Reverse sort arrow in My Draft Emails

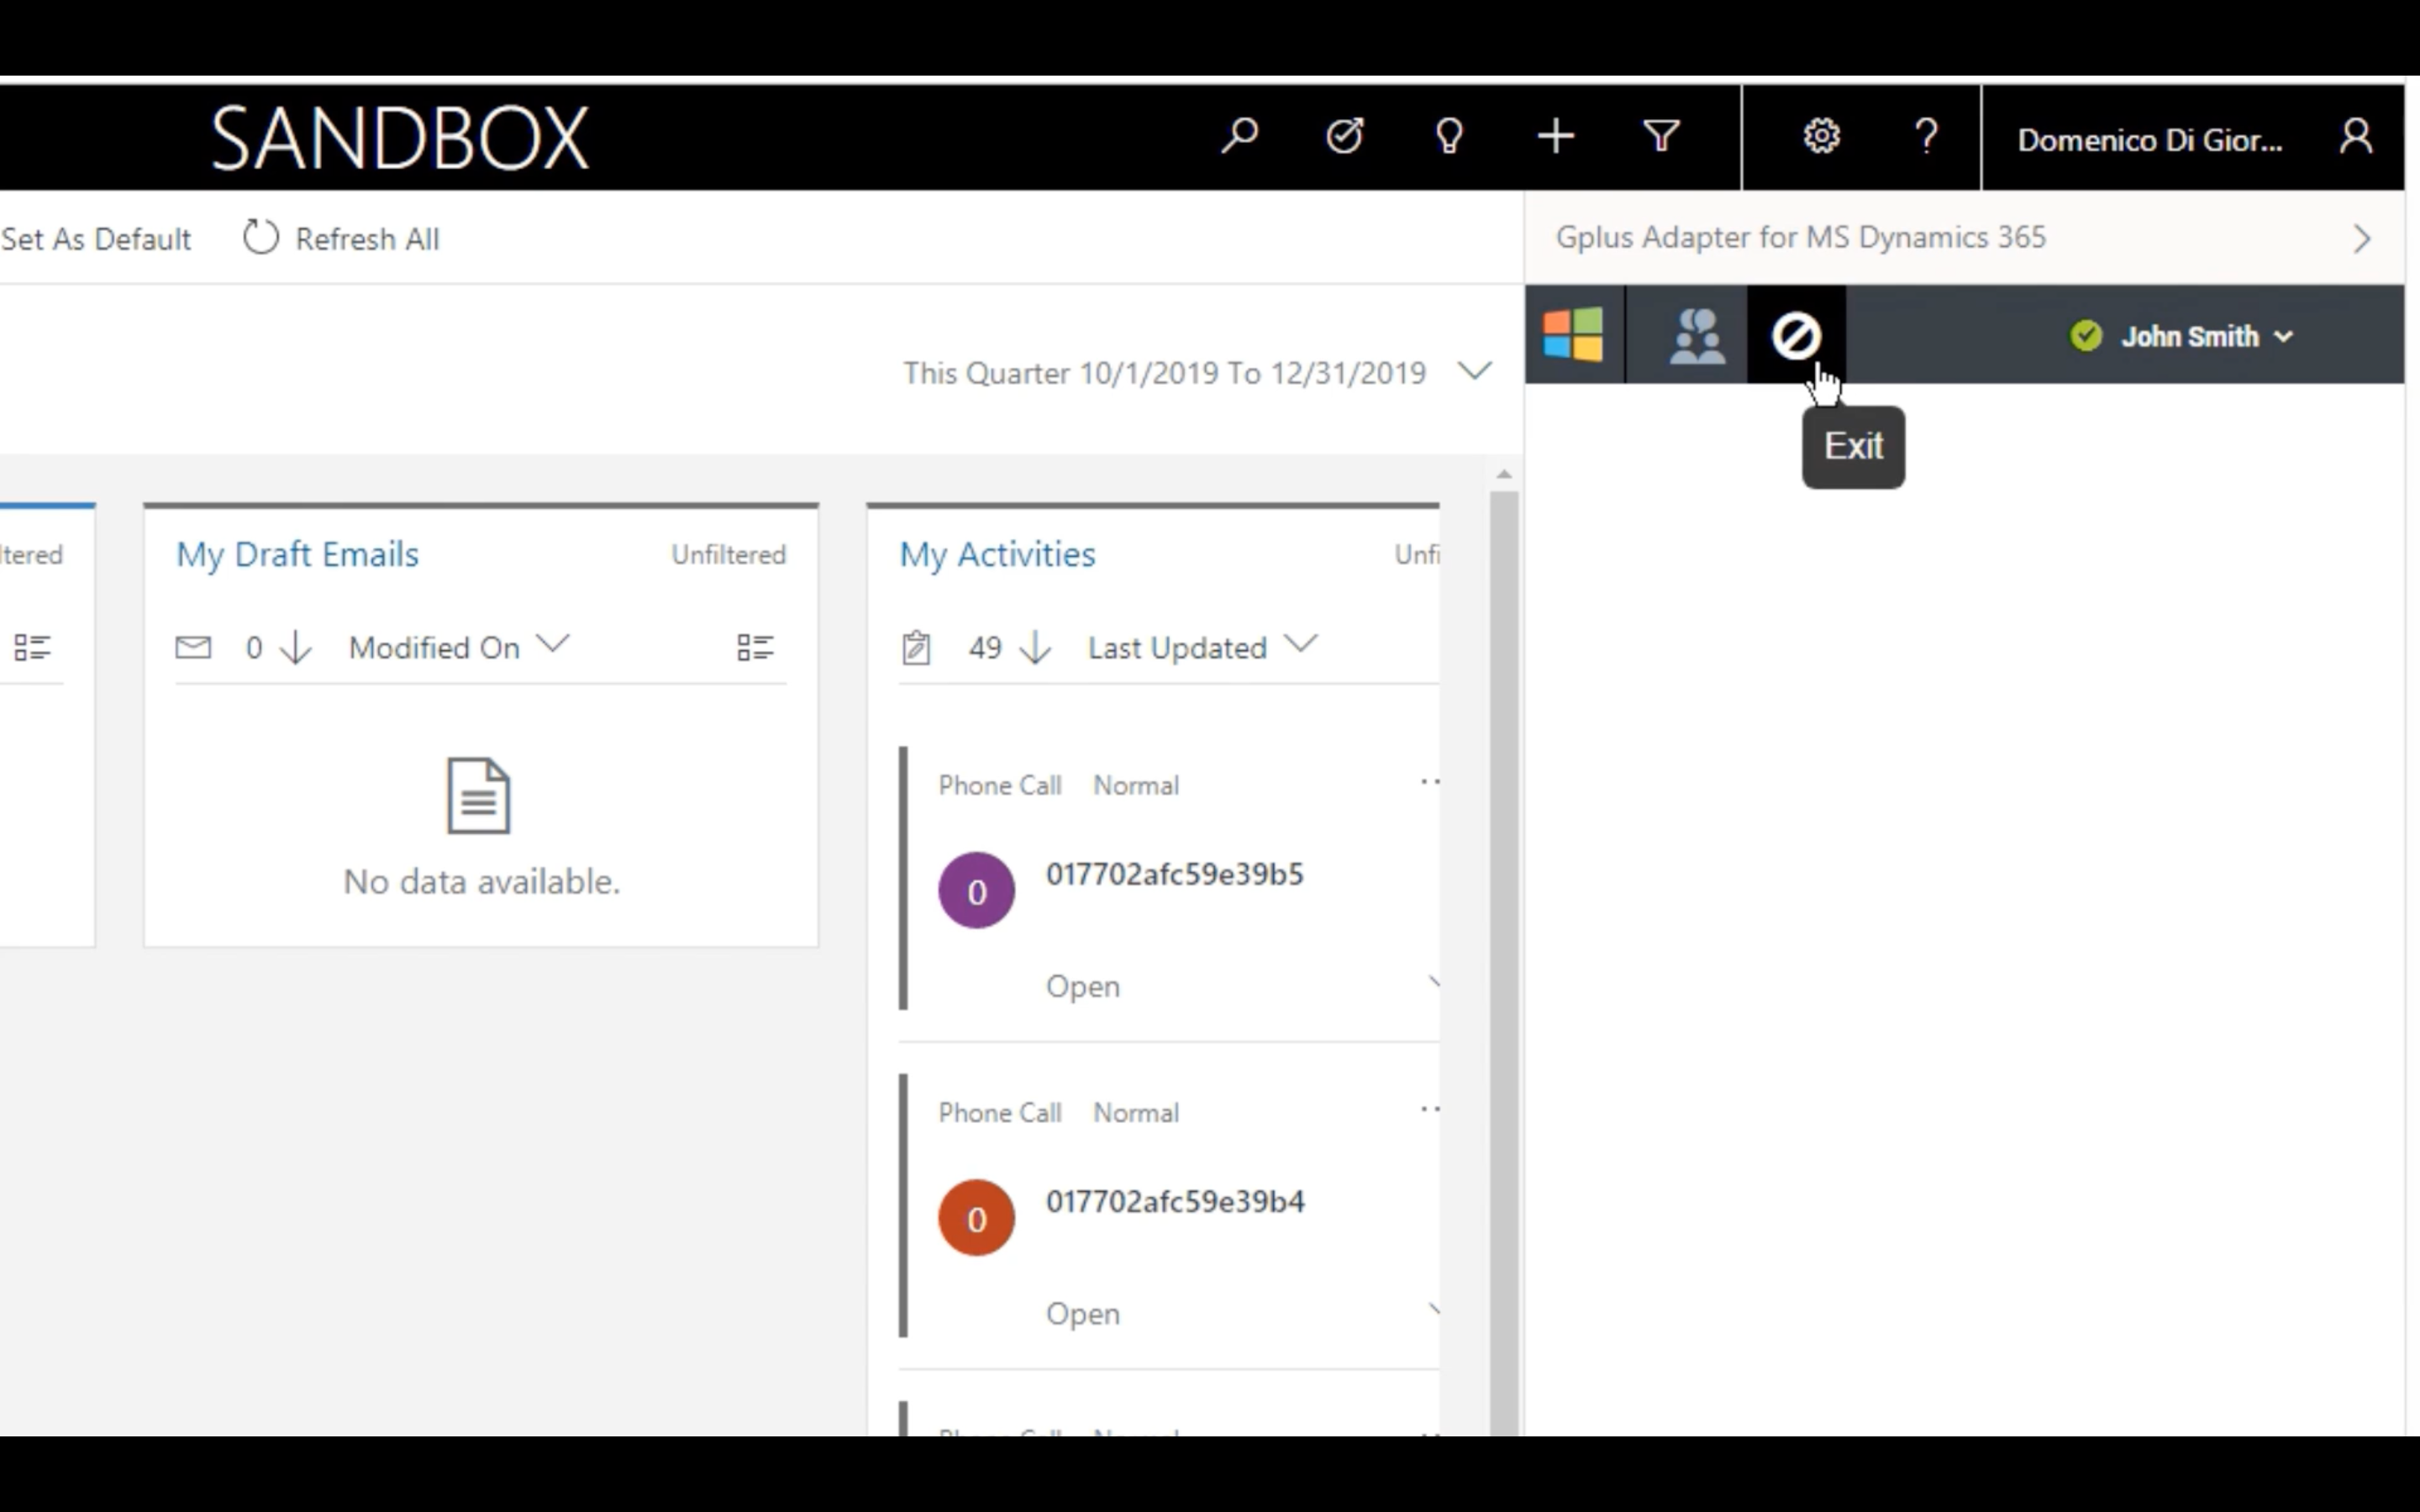coord(295,648)
